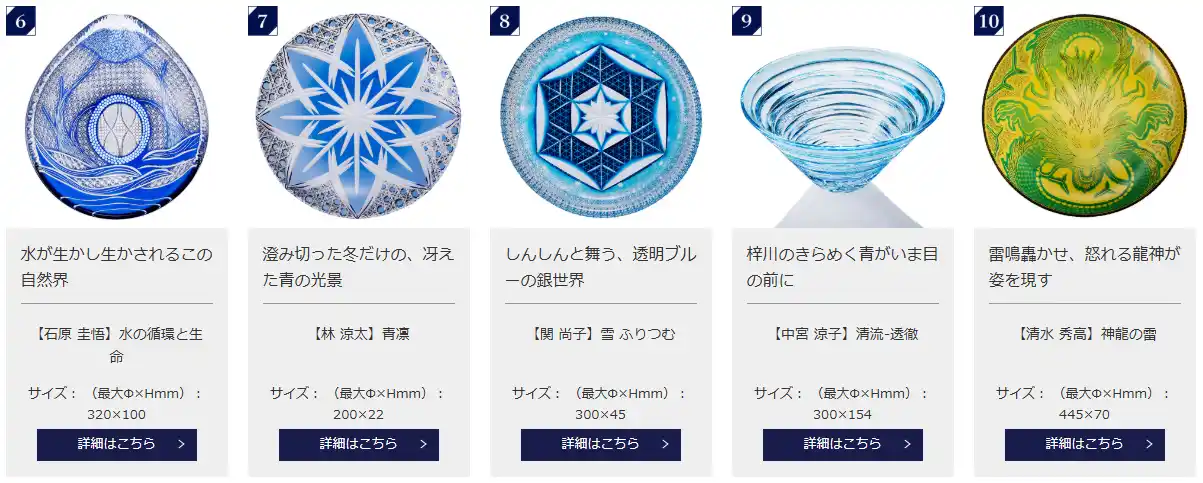
Task: Click 詳細はこちら for 神龍の雷
Action: pyautogui.click(x=1085, y=444)
